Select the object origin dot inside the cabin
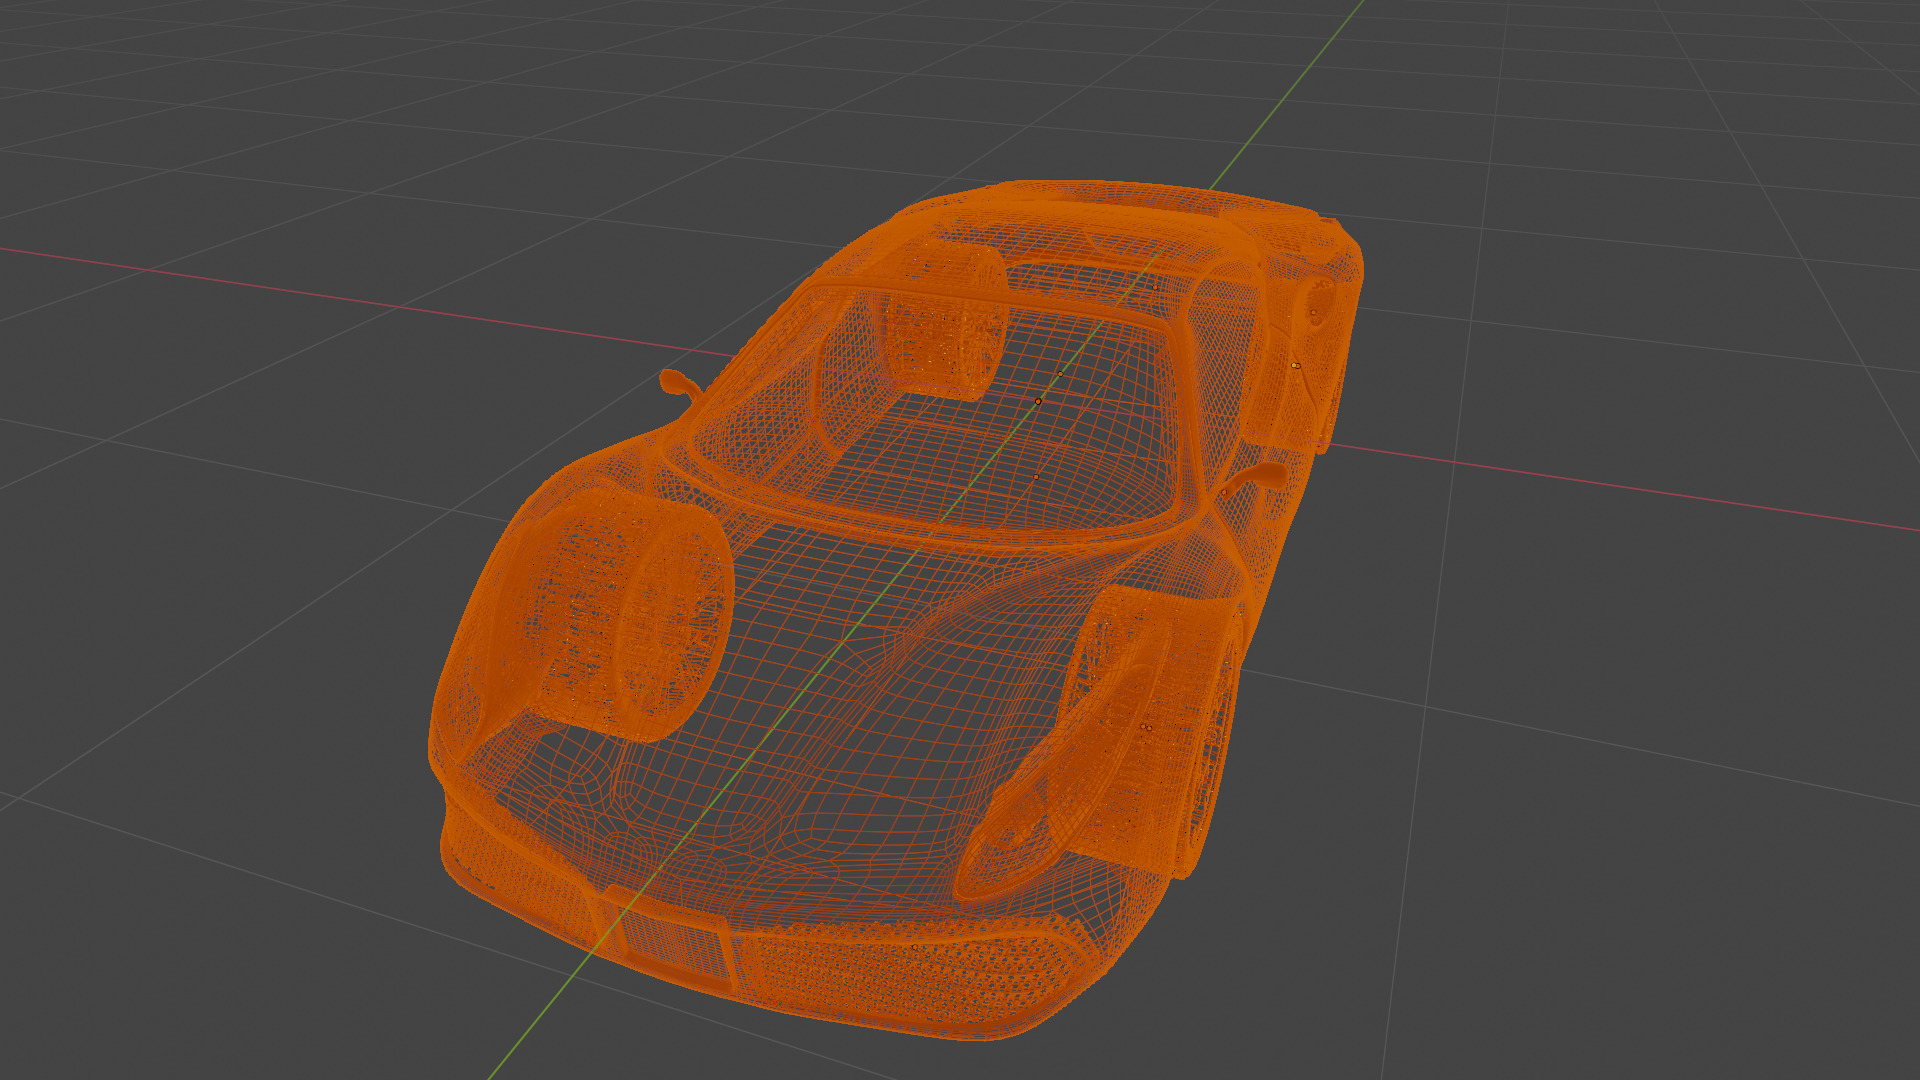 pyautogui.click(x=1038, y=401)
